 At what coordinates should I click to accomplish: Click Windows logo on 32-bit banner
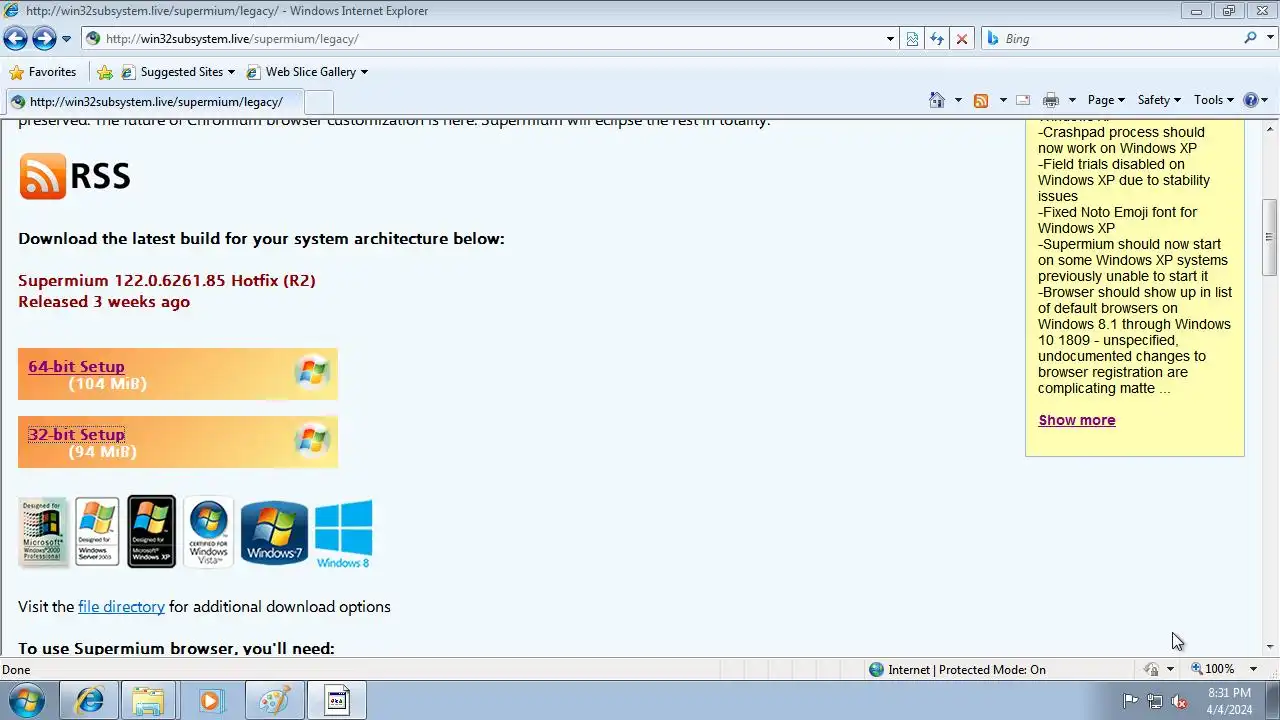click(x=312, y=440)
